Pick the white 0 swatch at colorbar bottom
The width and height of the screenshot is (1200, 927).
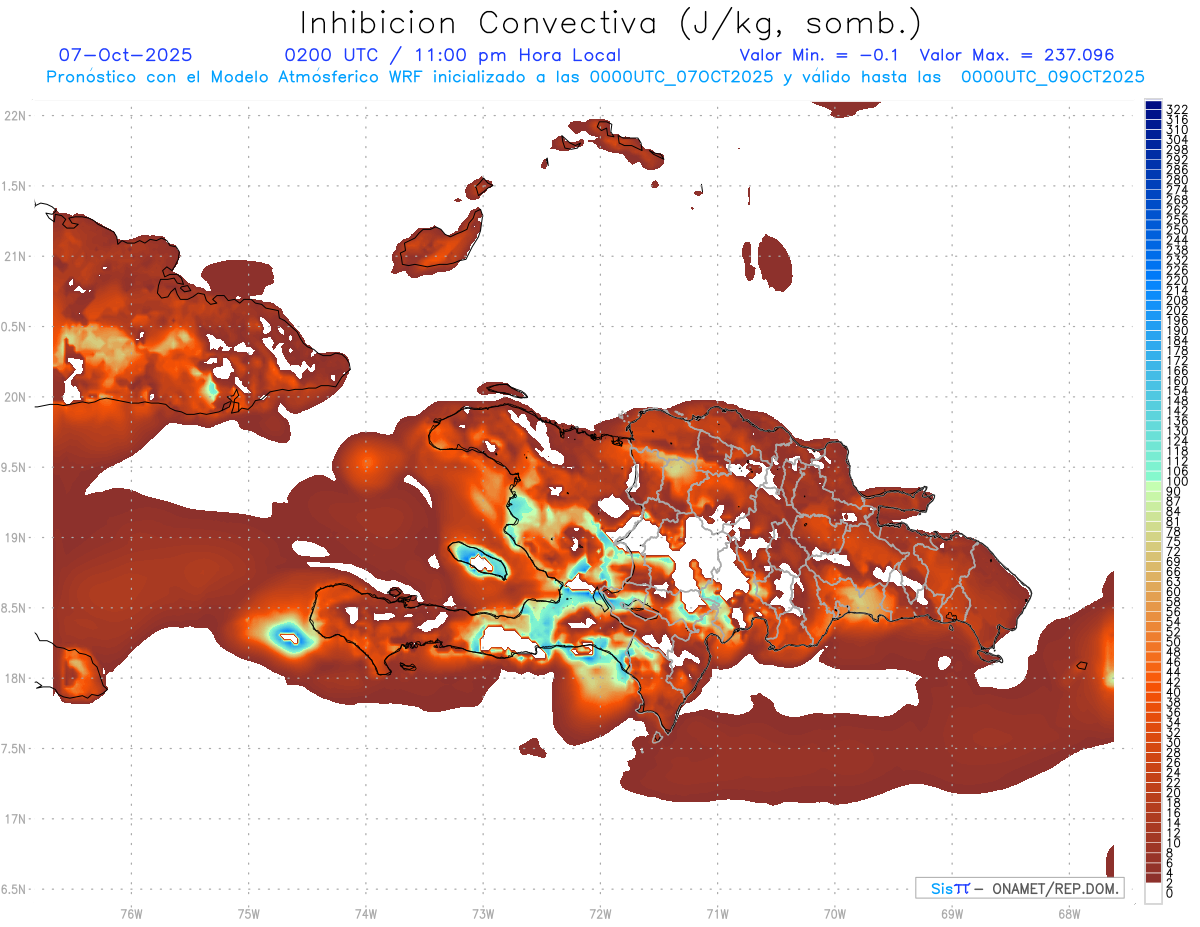coord(1153,895)
